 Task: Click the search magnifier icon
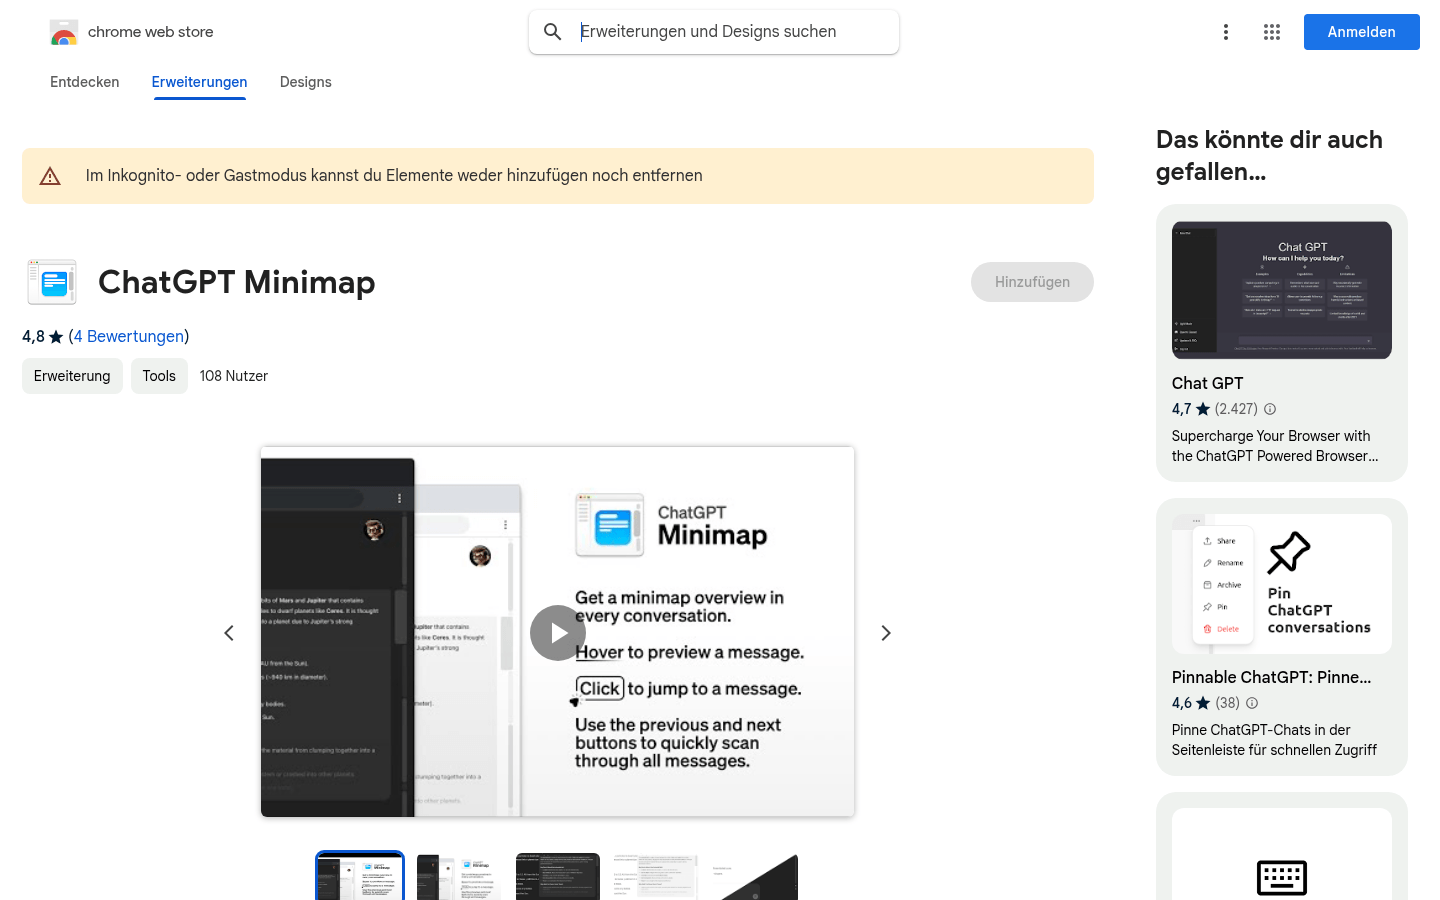pos(552,32)
